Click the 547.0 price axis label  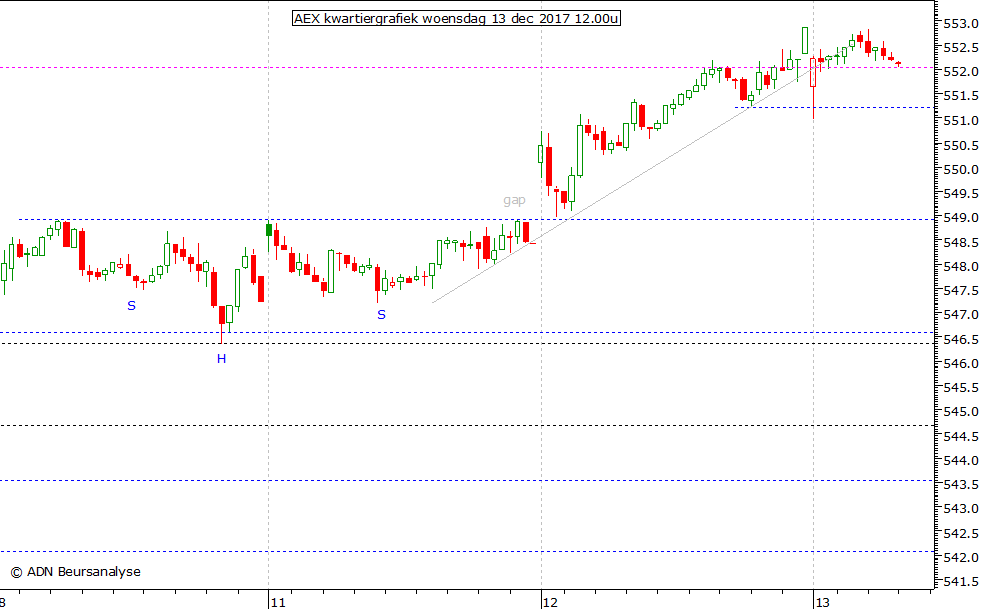[x=961, y=315]
